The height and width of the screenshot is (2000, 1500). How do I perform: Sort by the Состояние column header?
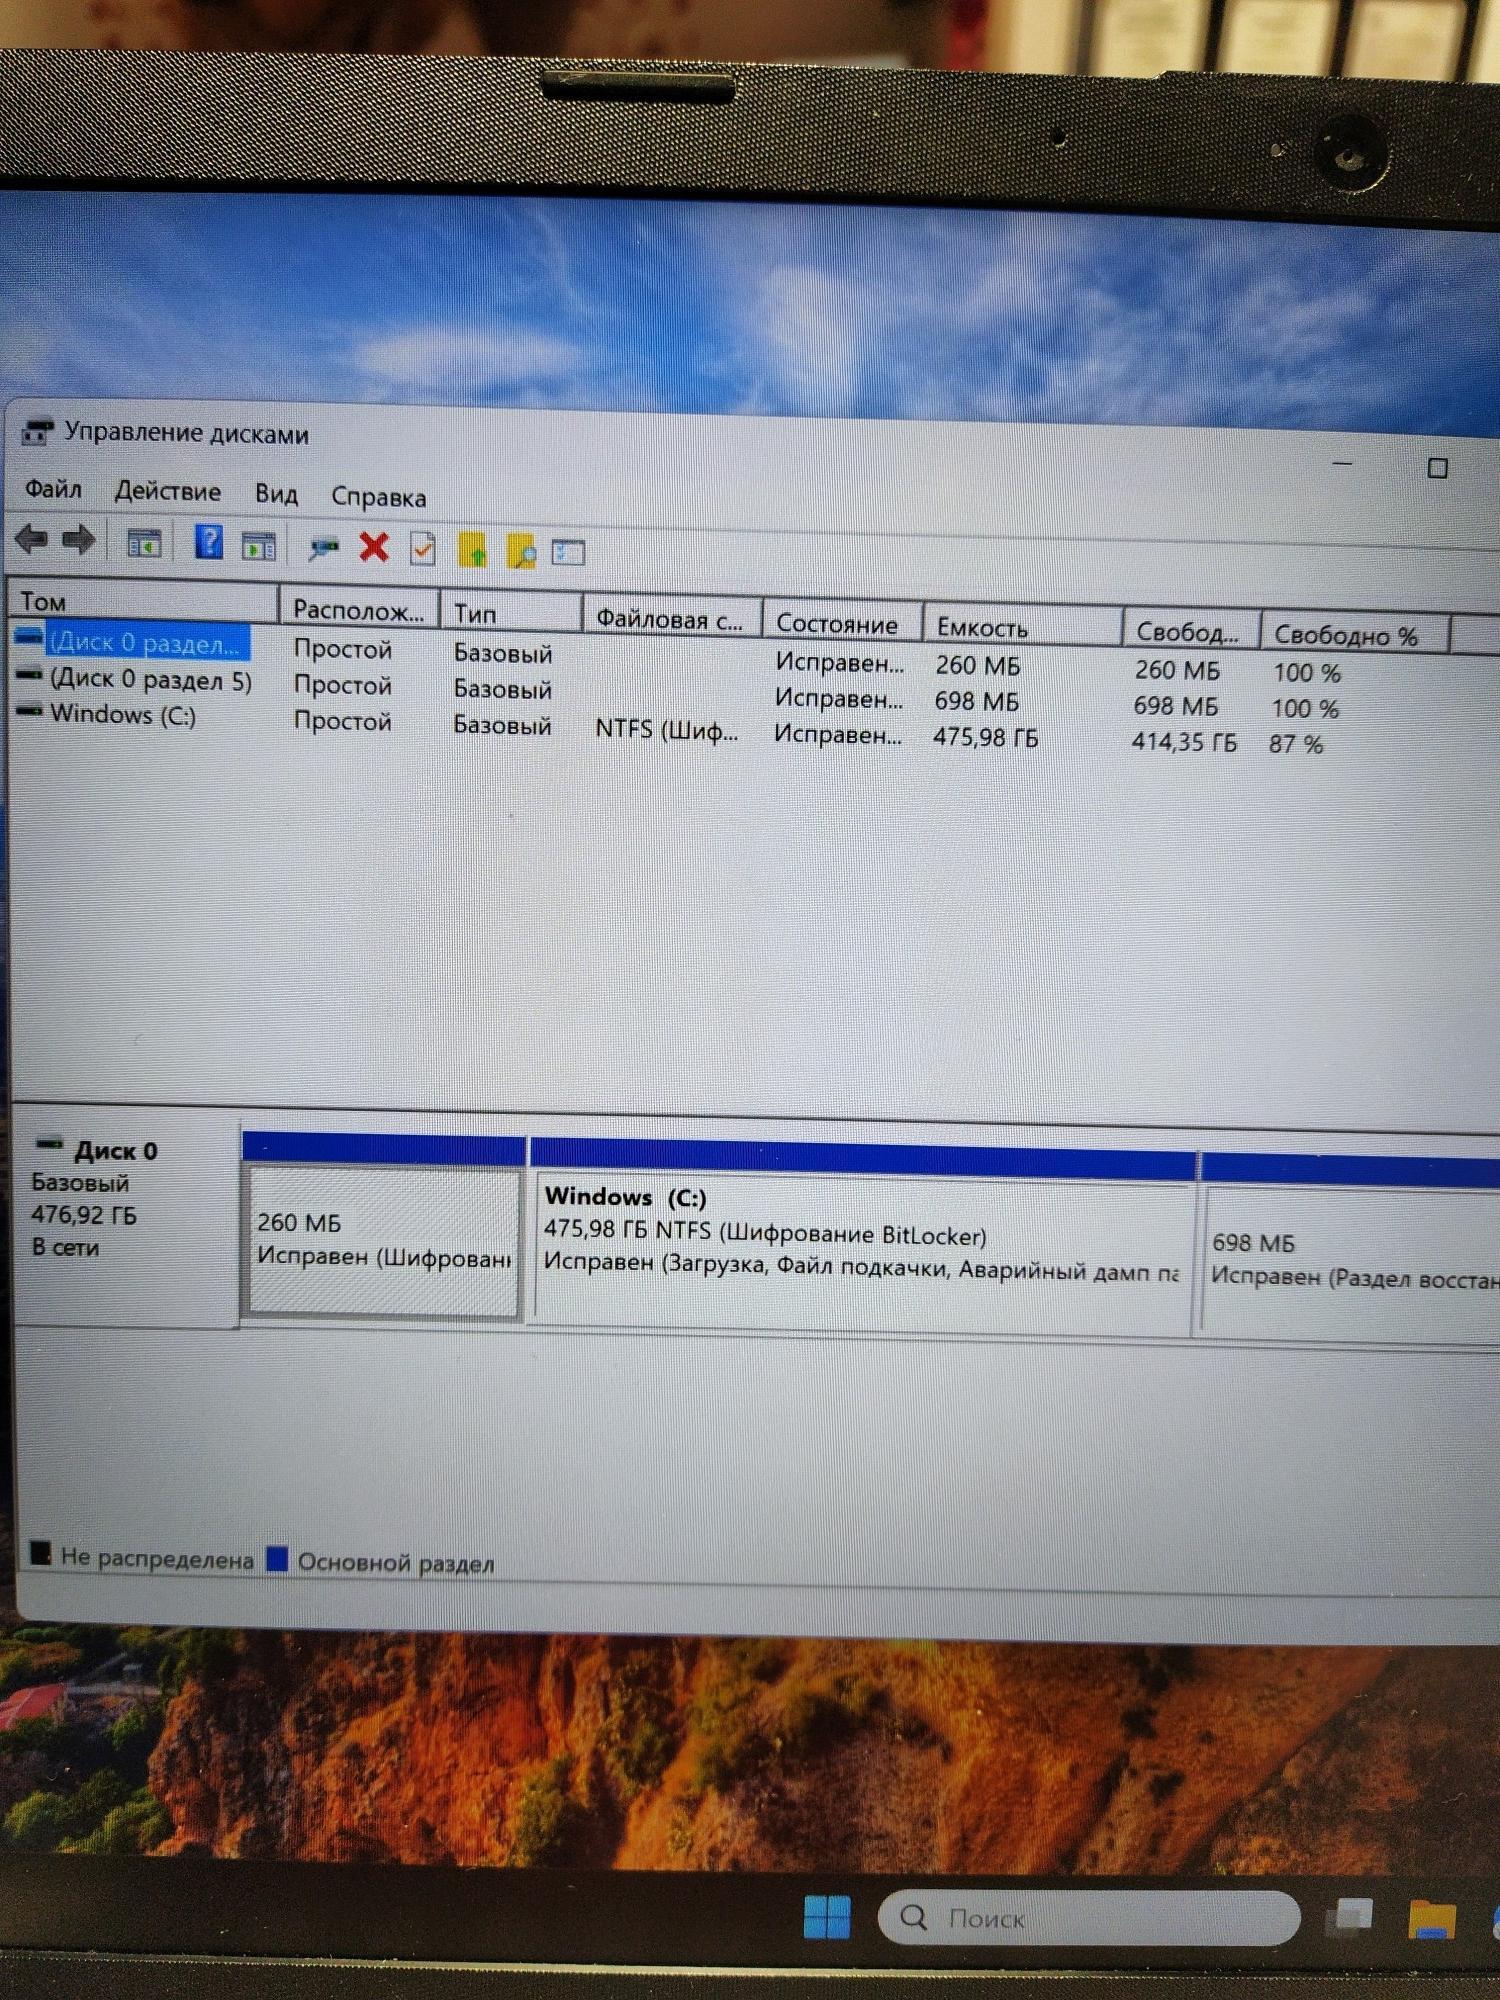(842, 623)
